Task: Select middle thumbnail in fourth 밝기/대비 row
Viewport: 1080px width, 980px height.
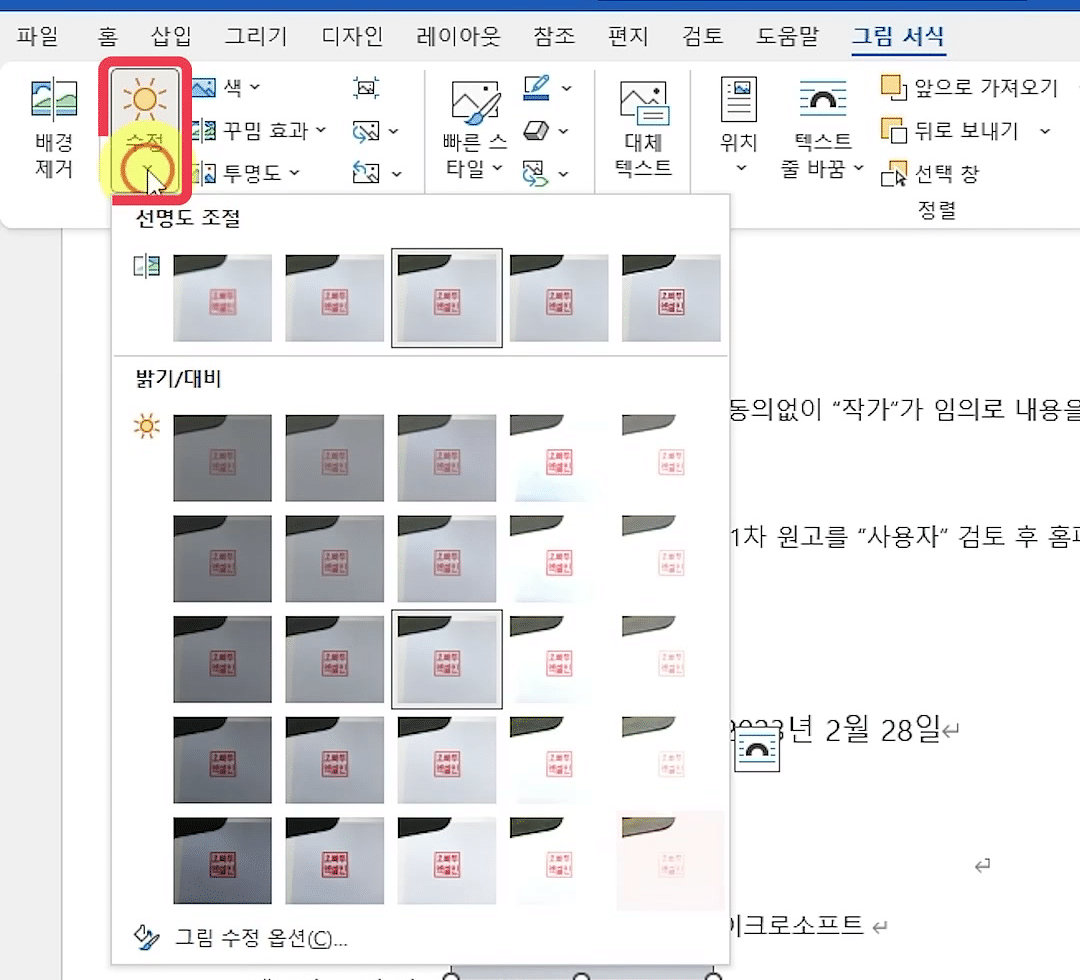Action: [x=447, y=760]
